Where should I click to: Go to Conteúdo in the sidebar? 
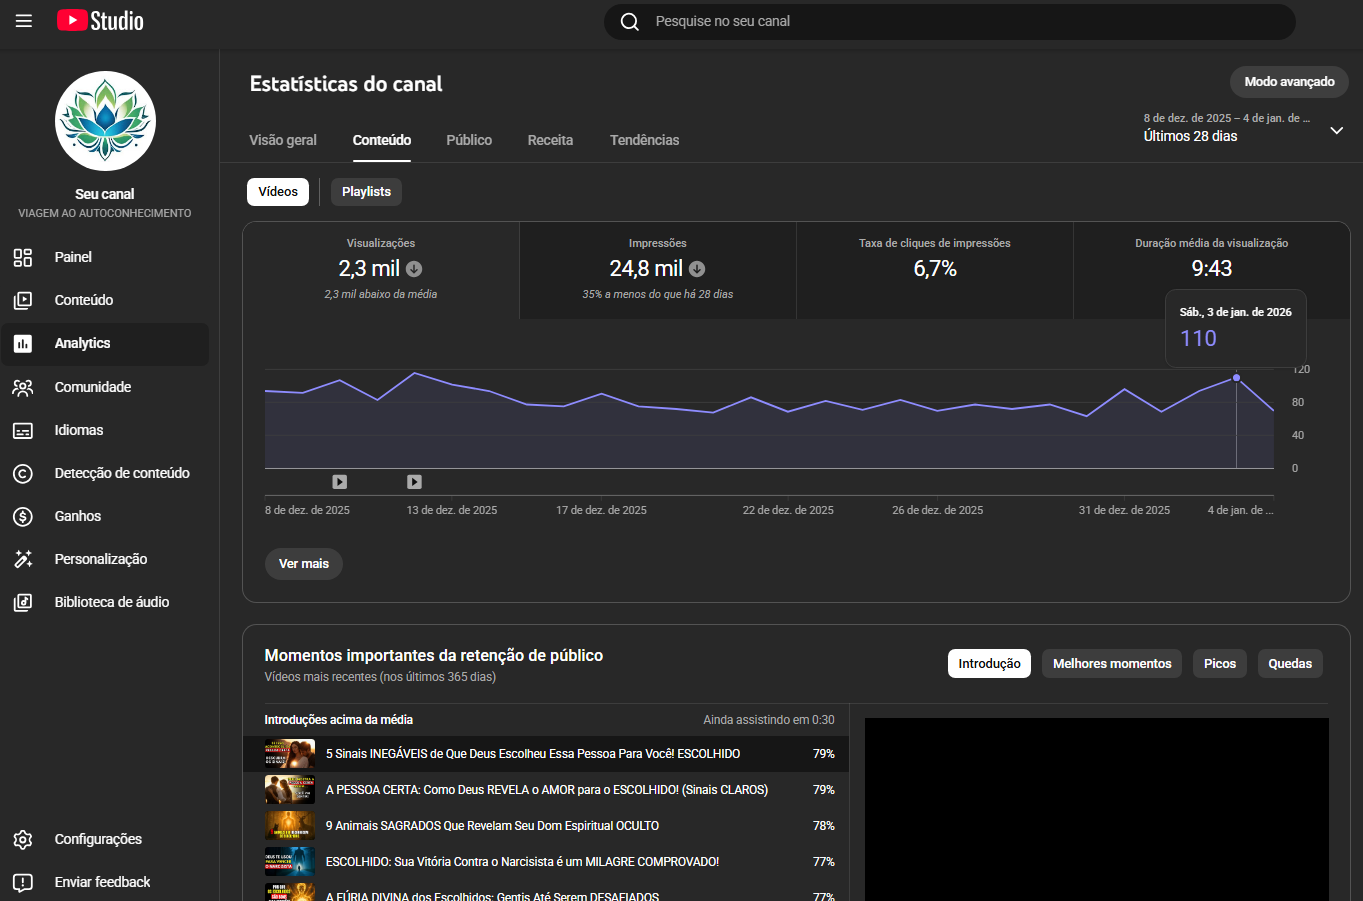[x=105, y=300]
